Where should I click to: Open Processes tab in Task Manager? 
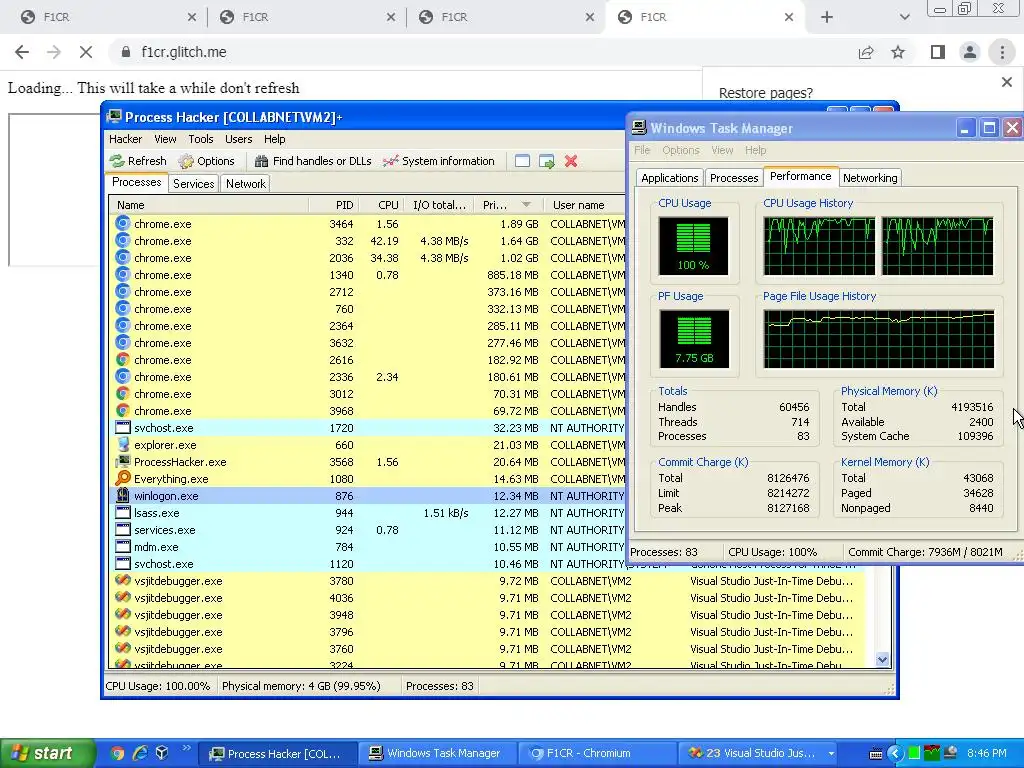[x=734, y=178]
